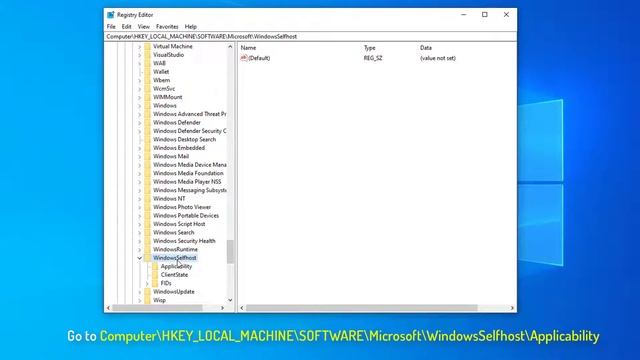Click the Wallet folder icon
The height and width of the screenshot is (360, 640).
point(147,72)
